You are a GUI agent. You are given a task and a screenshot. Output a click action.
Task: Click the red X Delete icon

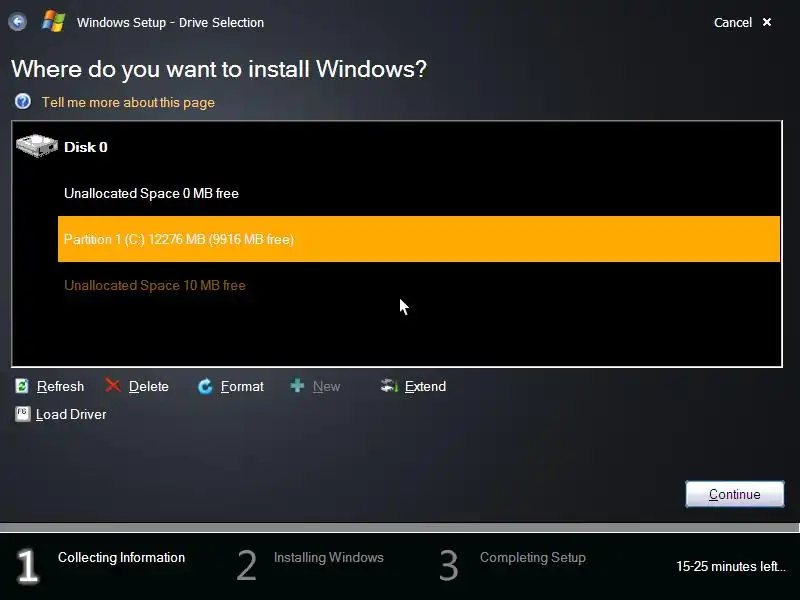pos(113,385)
